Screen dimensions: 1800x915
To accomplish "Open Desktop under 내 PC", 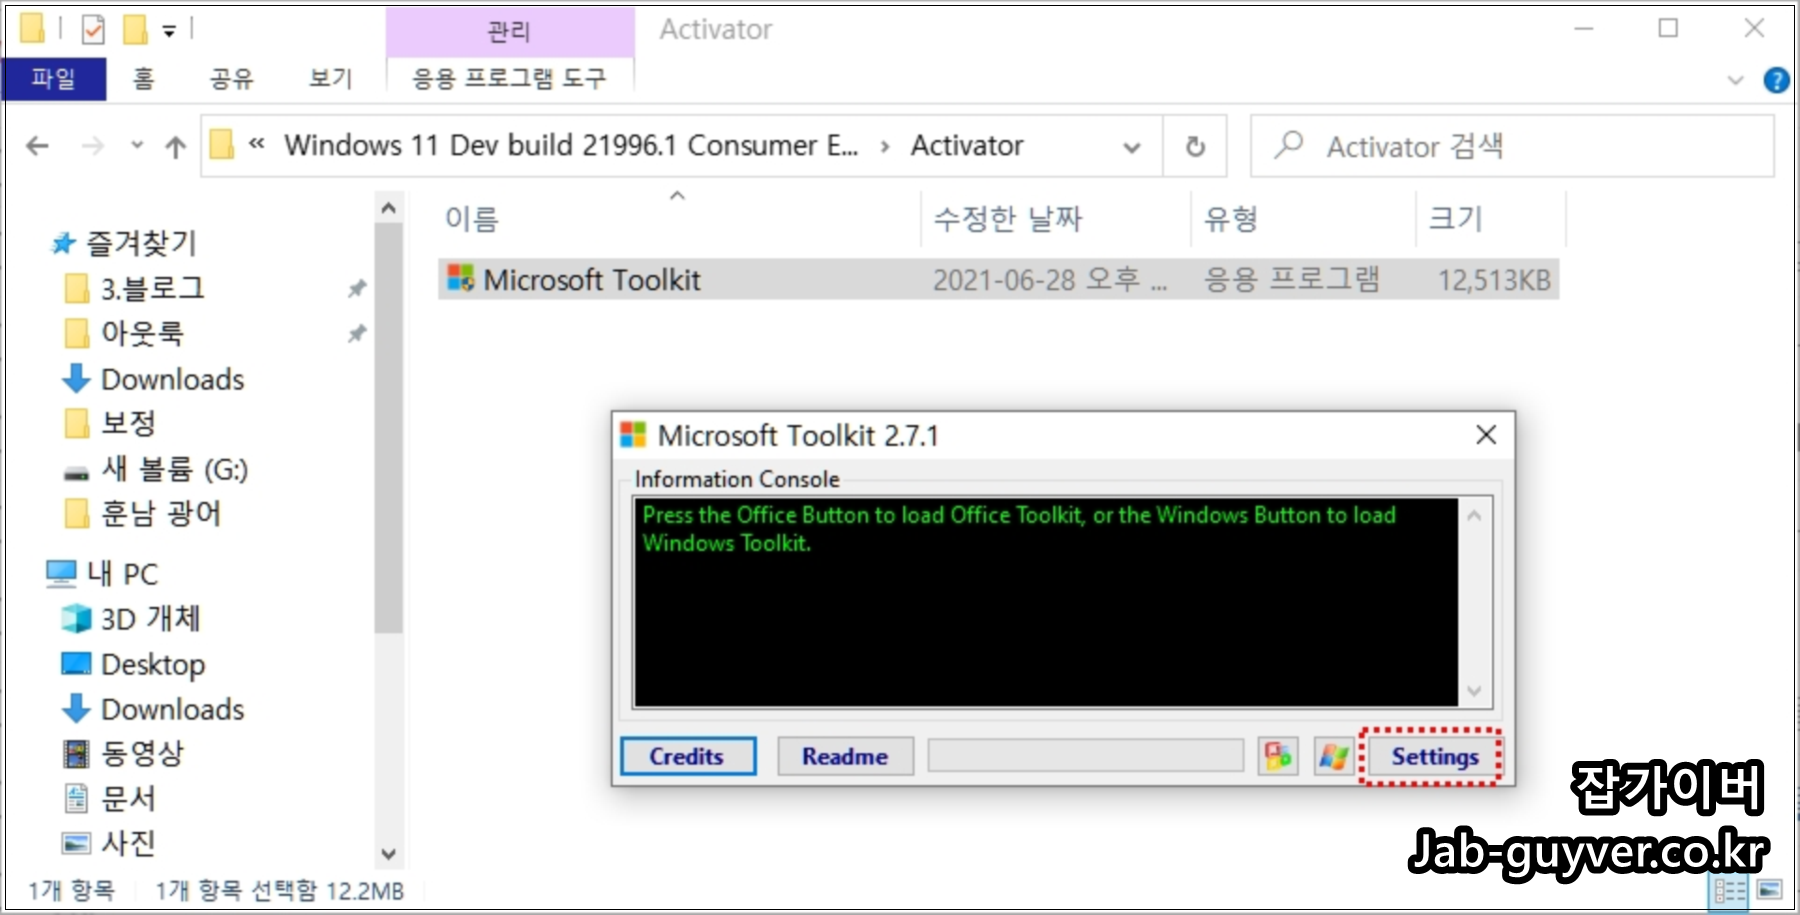I will [x=152, y=664].
